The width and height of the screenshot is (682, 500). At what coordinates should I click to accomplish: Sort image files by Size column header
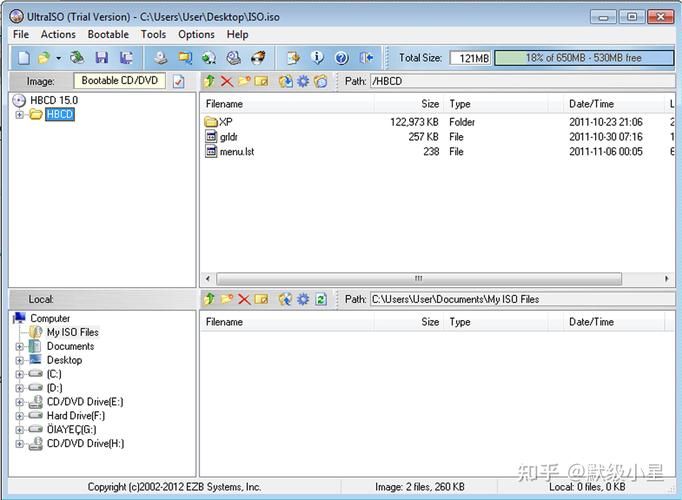[x=408, y=104]
